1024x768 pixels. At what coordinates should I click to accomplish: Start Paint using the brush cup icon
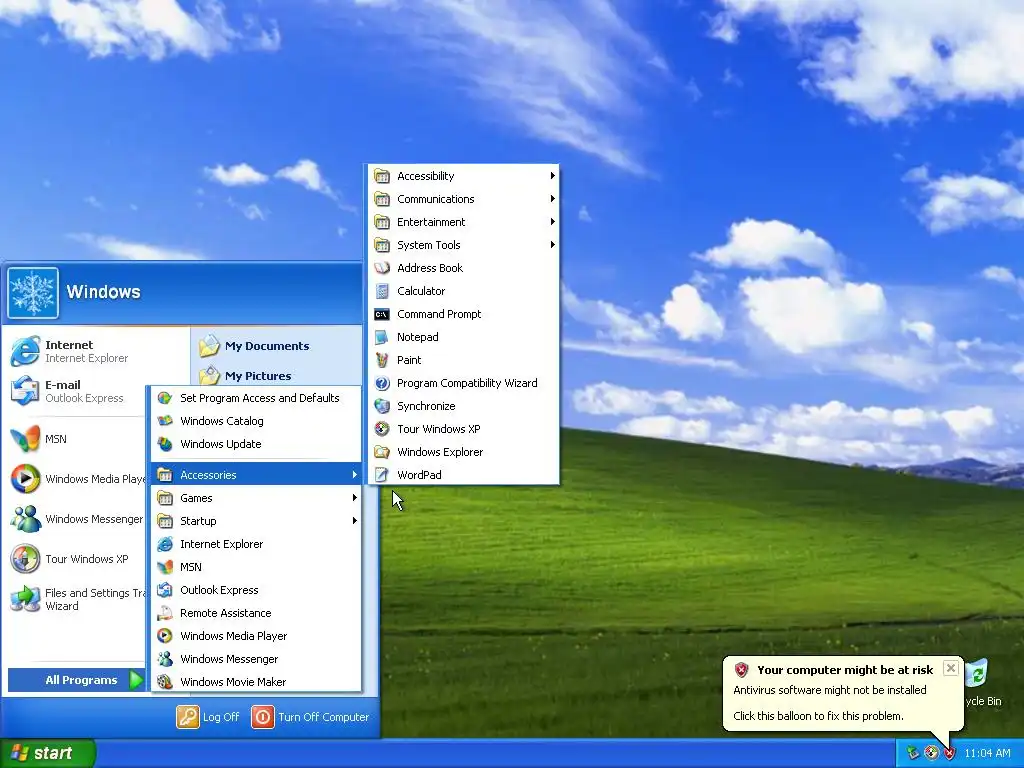point(382,360)
